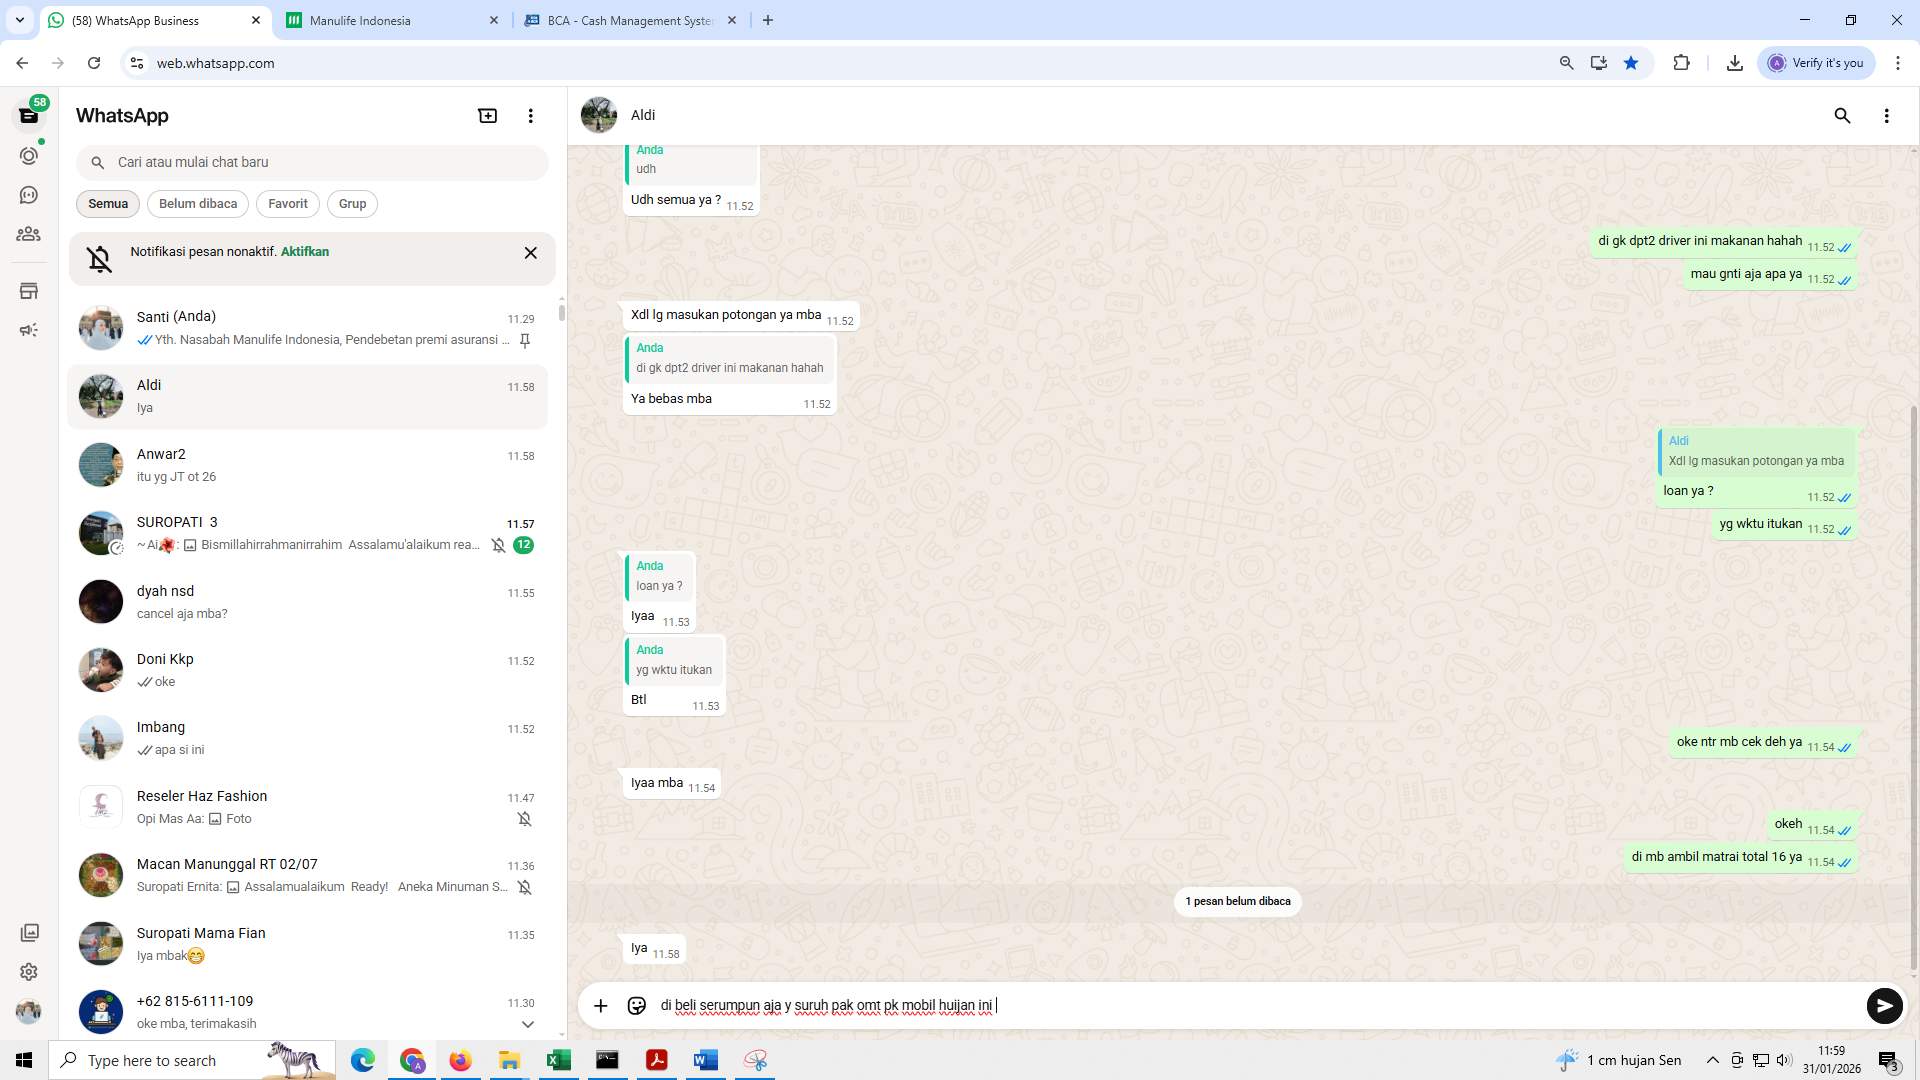Attach a file using the plus icon
The width and height of the screenshot is (1920, 1080).
[600, 1005]
